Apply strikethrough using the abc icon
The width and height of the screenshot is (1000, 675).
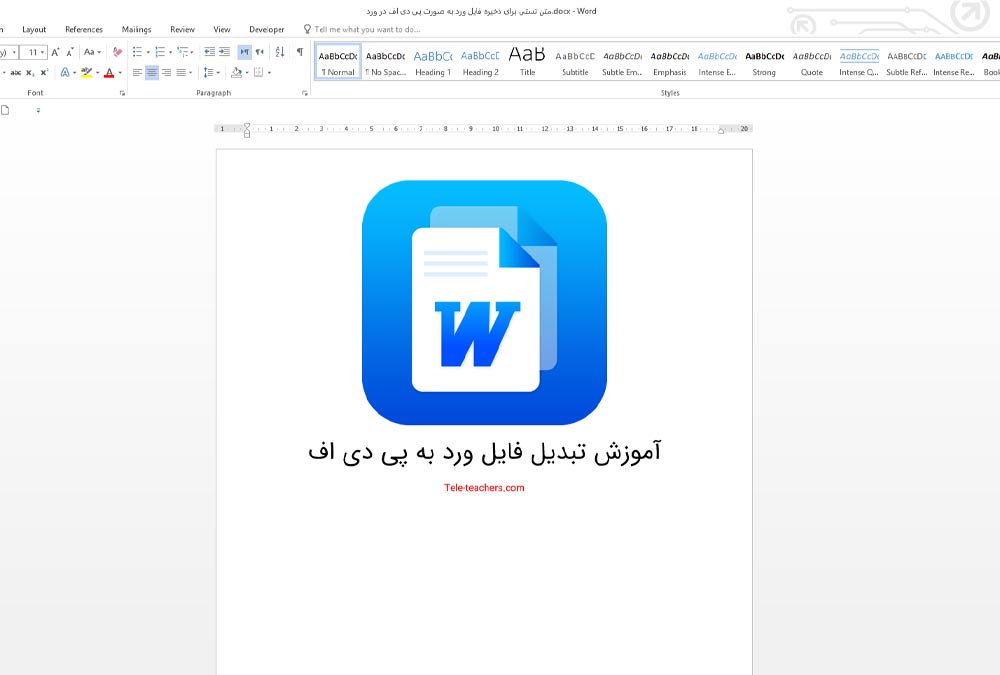pyautogui.click(x=16, y=73)
